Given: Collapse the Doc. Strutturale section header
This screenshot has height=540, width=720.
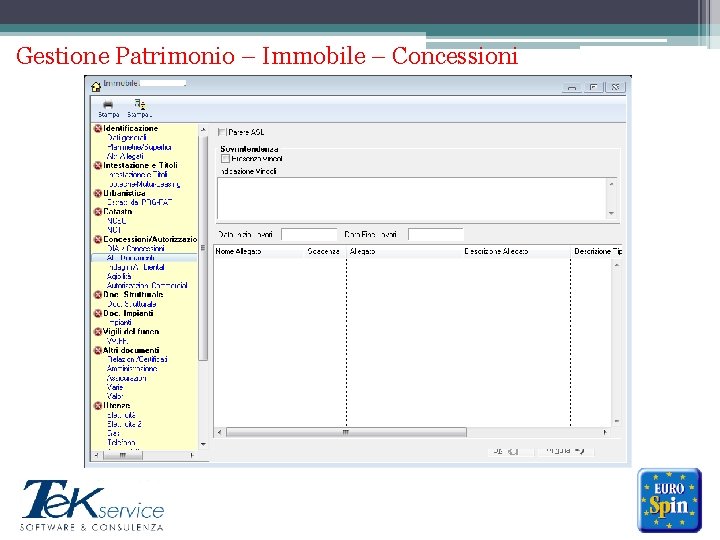Looking at the screenshot, I should (133, 294).
